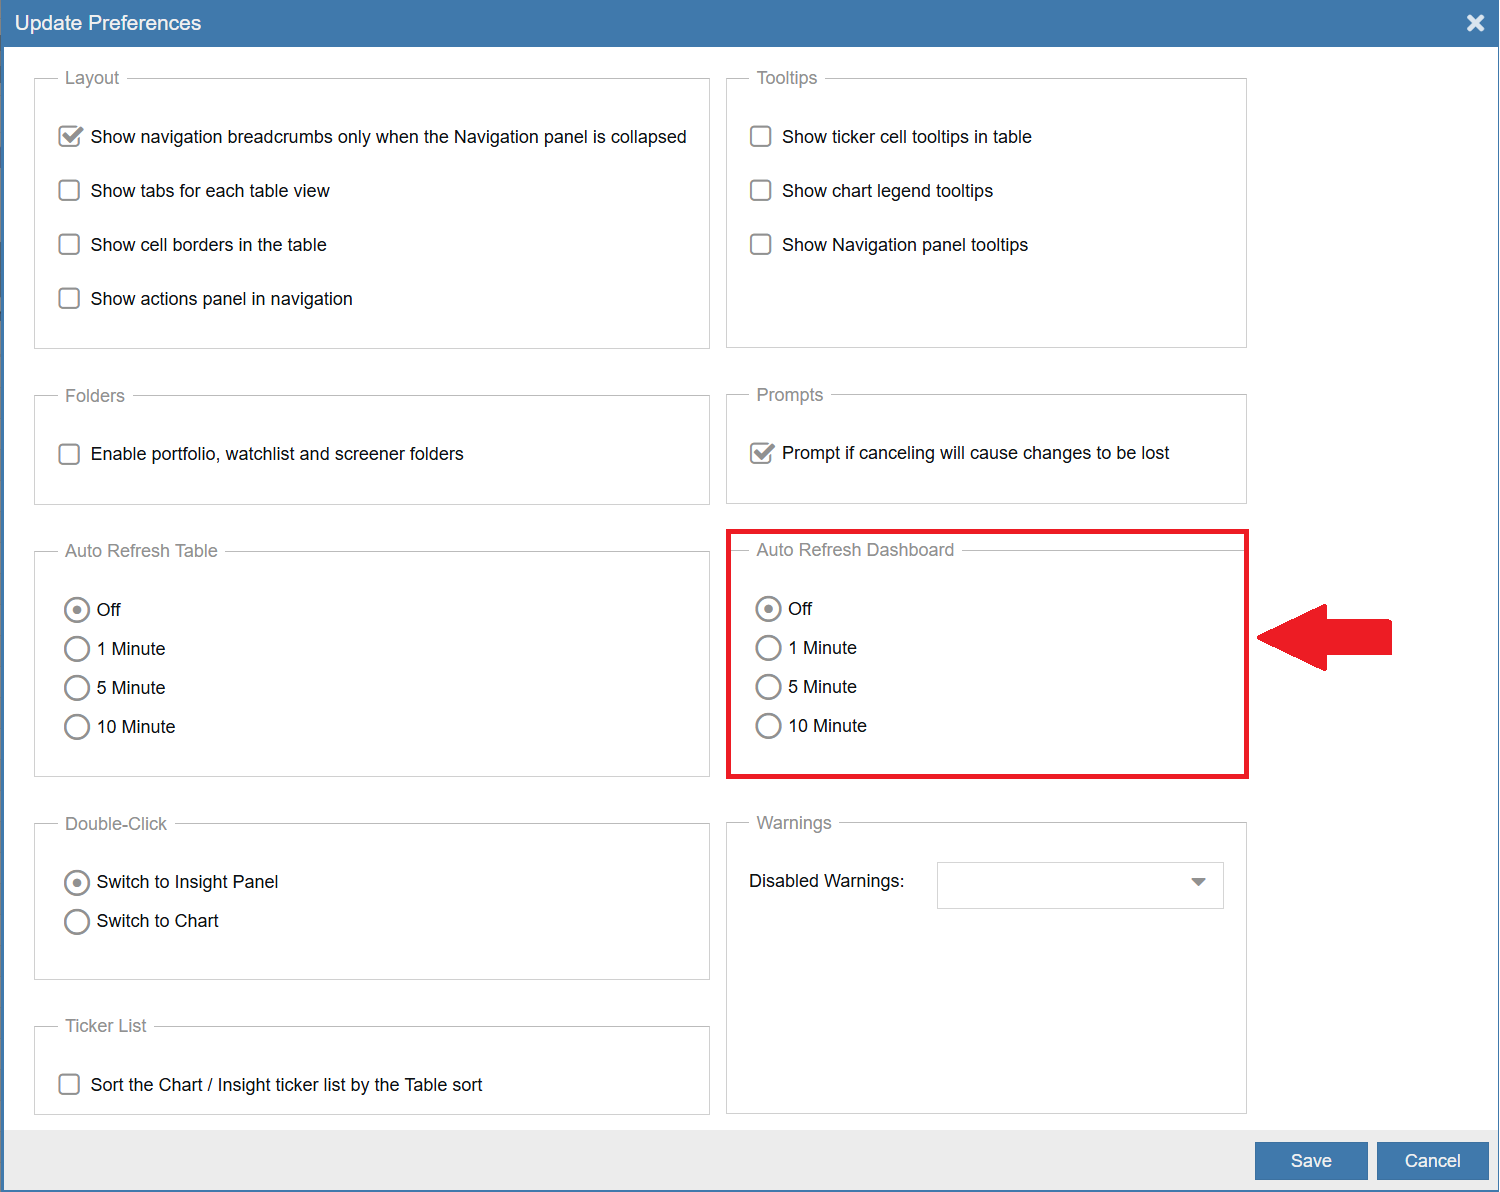Select 10 Minute for Auto Refresh Table

pyautogui.click(x=77, y=727)
